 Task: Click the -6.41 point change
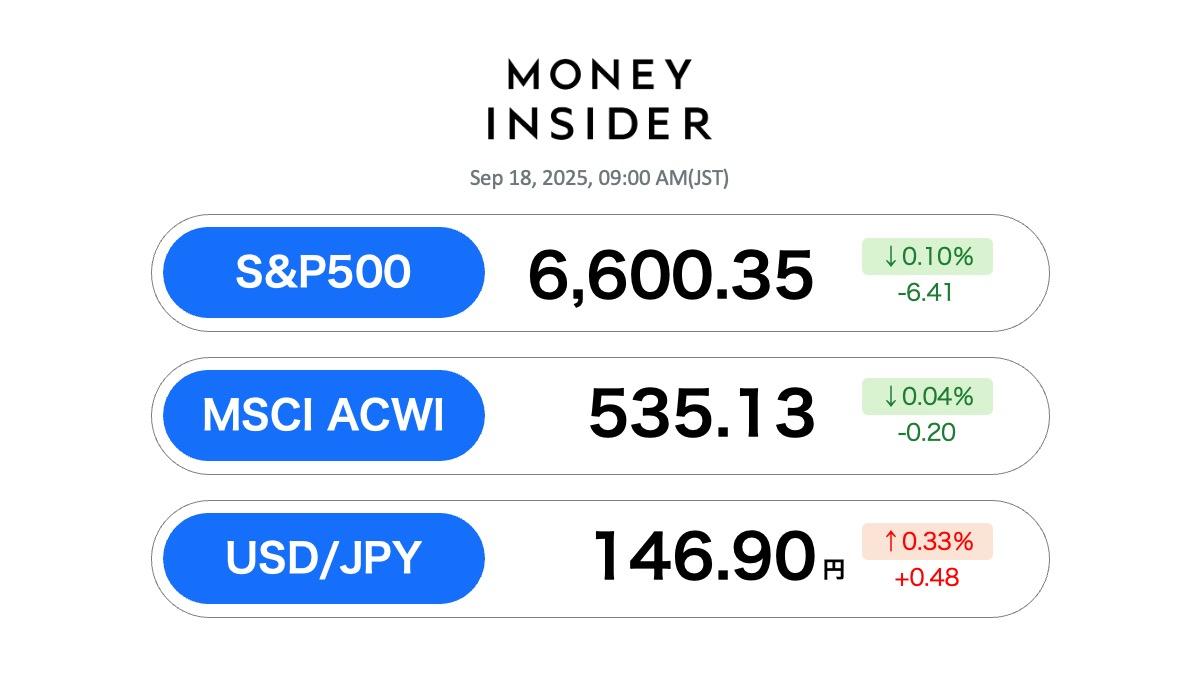[927, 293]
